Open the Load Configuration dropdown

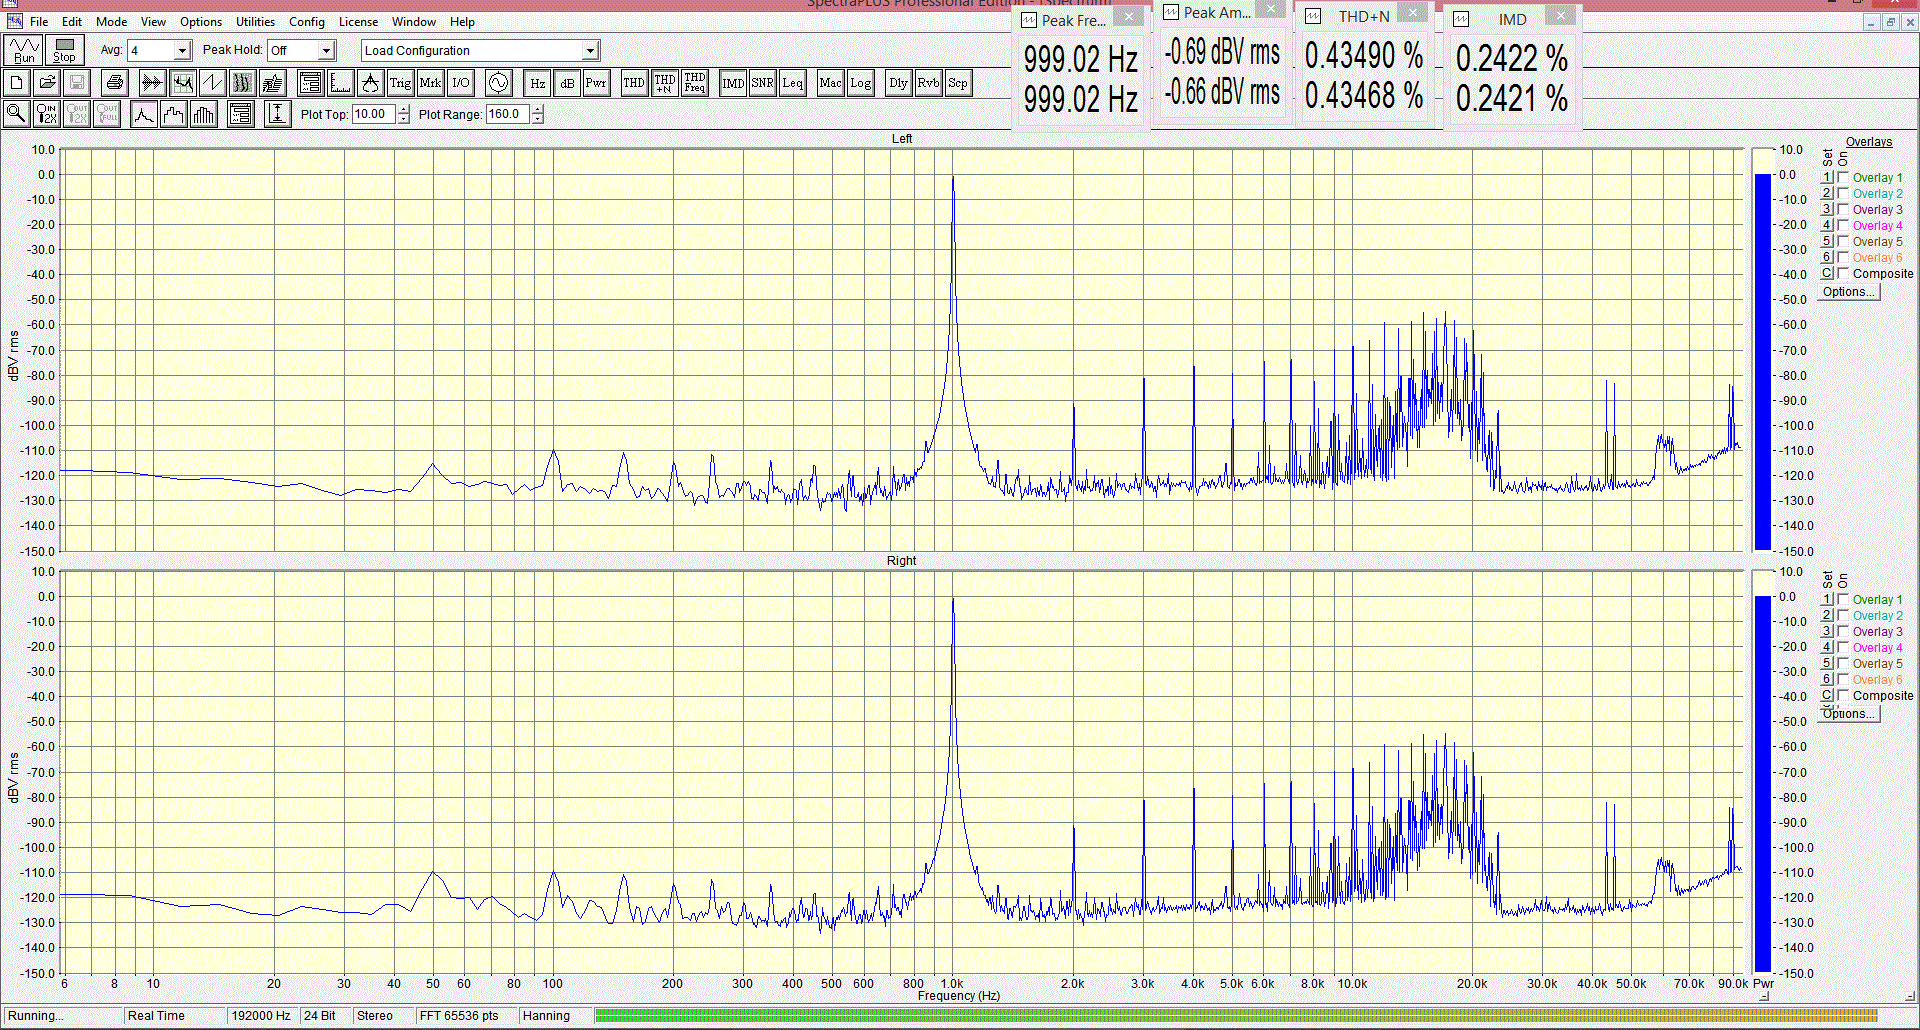pos(590,51)
